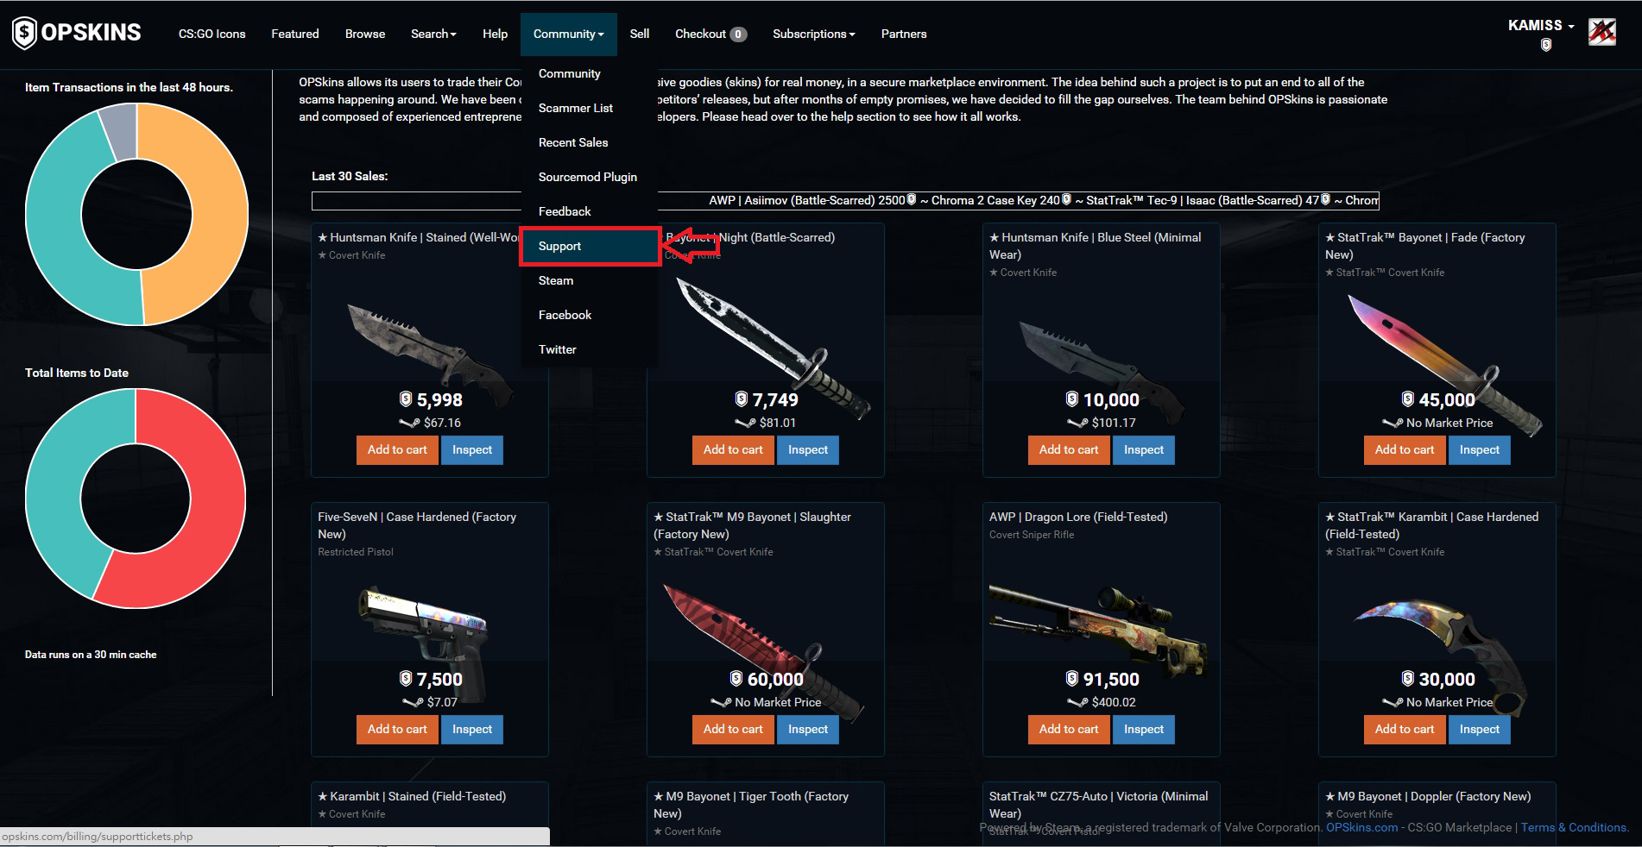Open Checkout with cart count badge

710,34
